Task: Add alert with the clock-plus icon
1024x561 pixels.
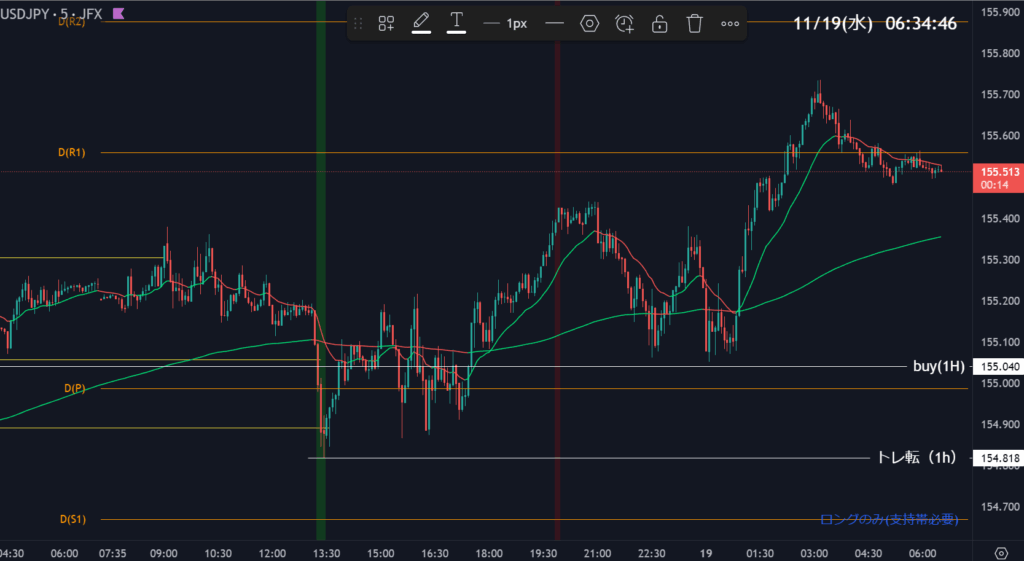Action: point(624,23)
